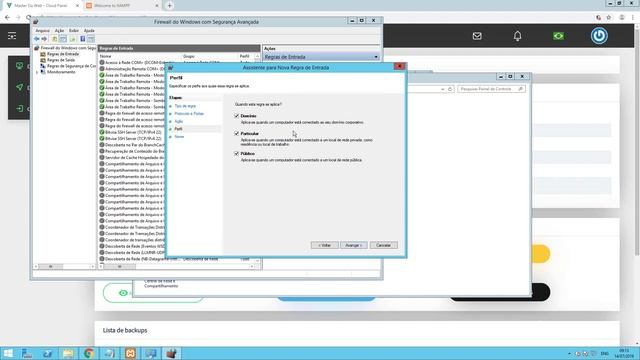The image size is (640, 360).
Task: Collapse the Regras de Entrada actions section
Action: (376, 57)
